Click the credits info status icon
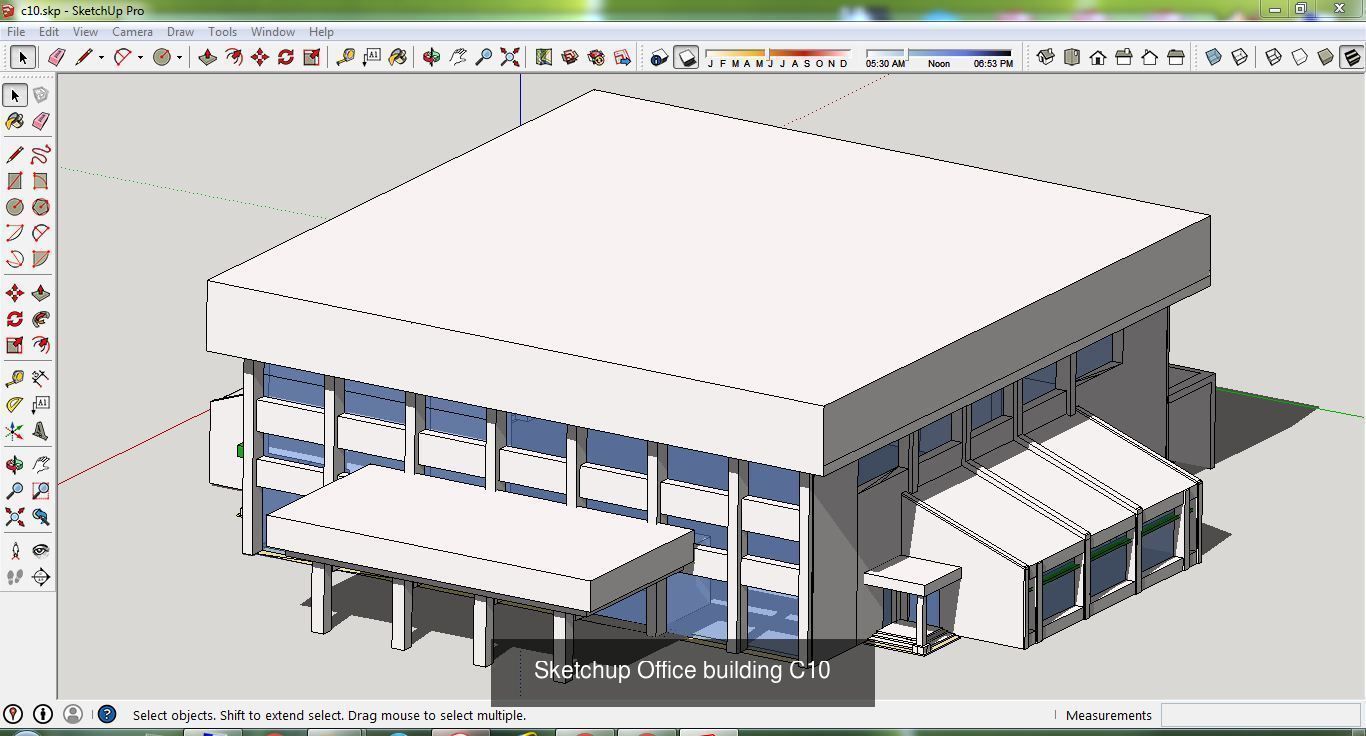Image resolution: width=1366 pixels, height=736 pixels. (x=43, y=714)
